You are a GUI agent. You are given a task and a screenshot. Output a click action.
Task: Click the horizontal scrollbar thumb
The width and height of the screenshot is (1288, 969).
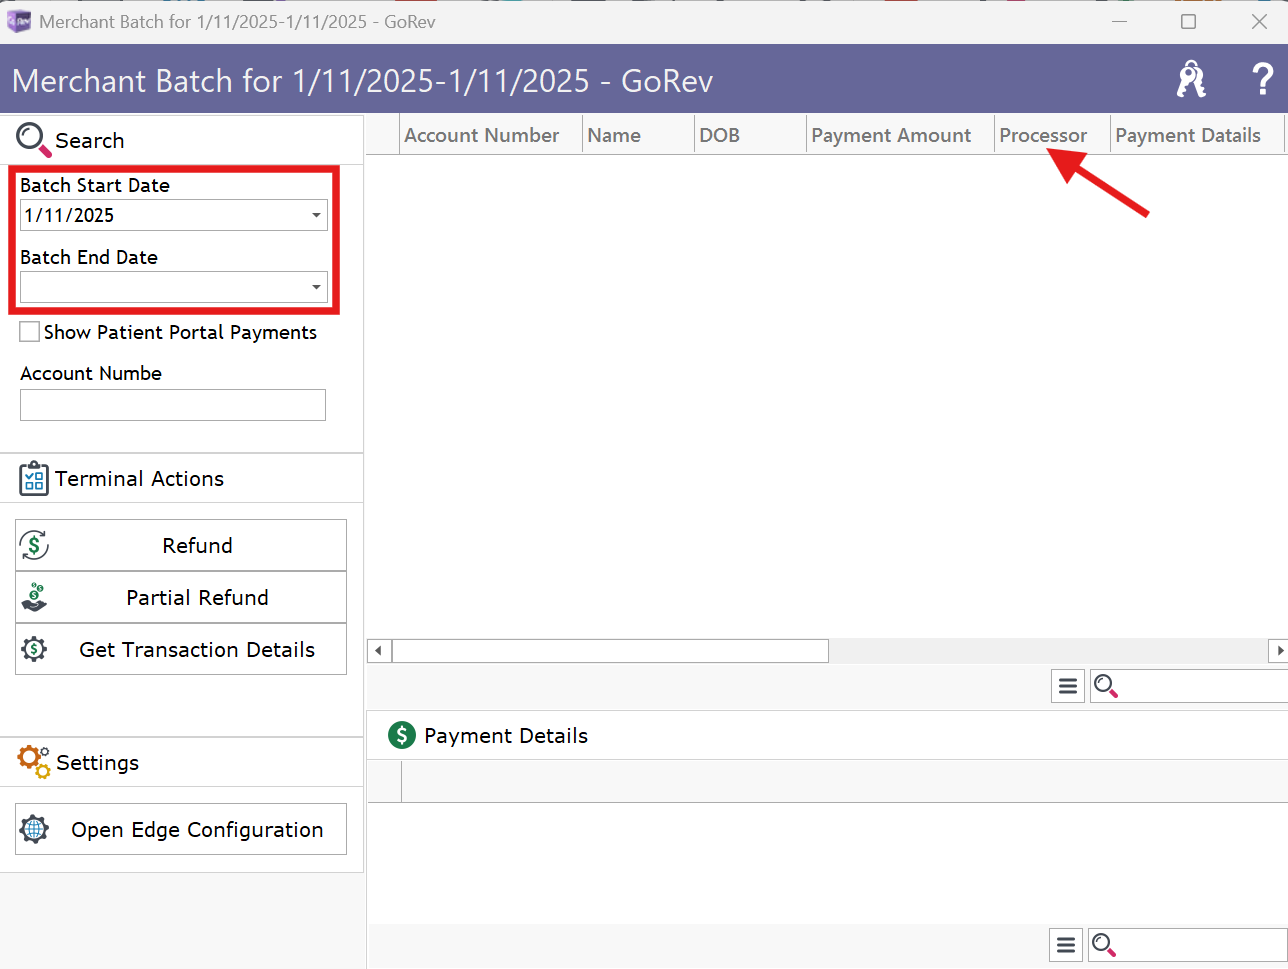coord(610,651)
